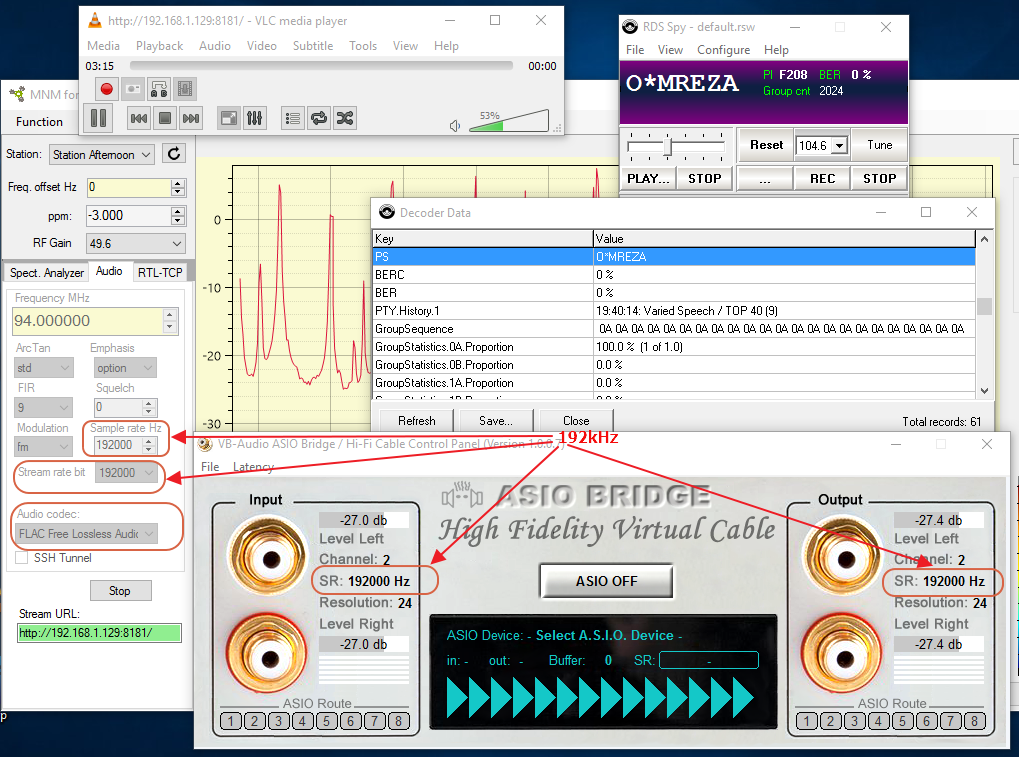The width and height of the screenshot is (1019, 757).
Task: Toggle VLC fullscreen mode
Action: tap(228, 118)
